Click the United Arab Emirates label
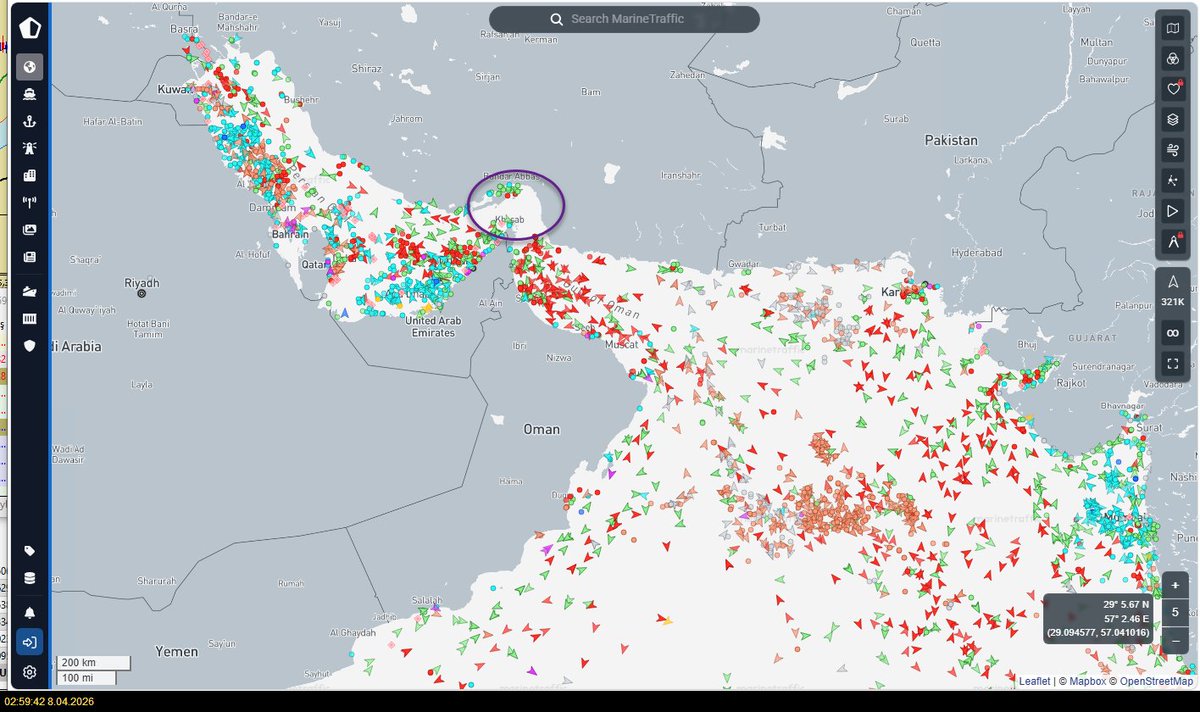 434,327
